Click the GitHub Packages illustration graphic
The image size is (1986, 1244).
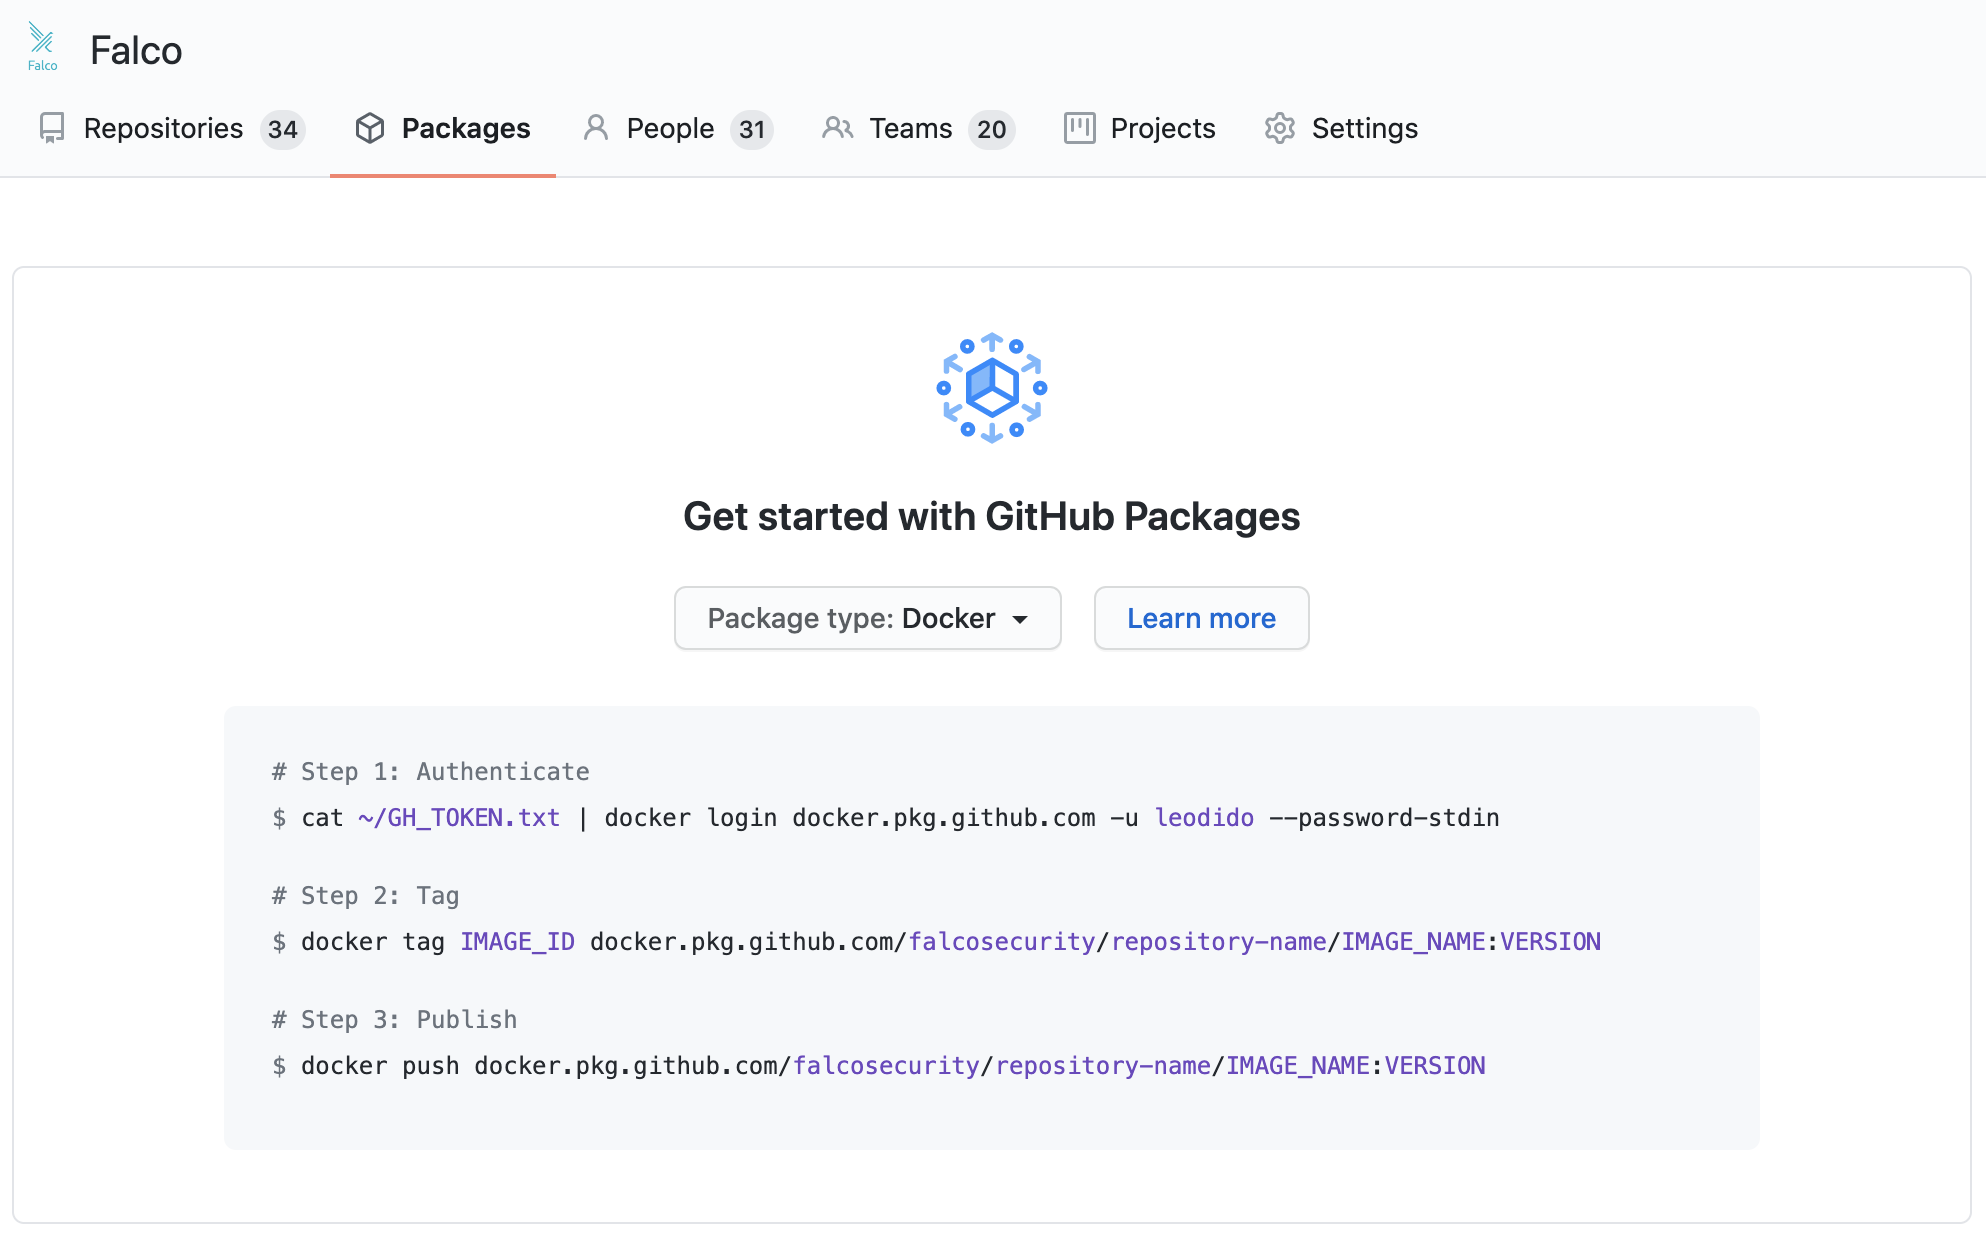pos(991,389)
